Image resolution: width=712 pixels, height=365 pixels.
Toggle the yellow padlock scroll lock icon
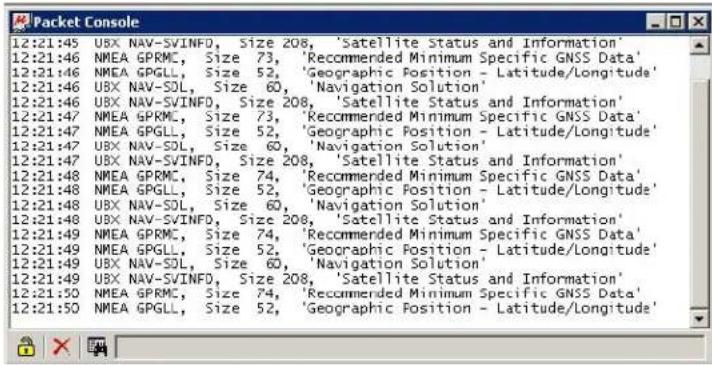[x=26, y=347]
